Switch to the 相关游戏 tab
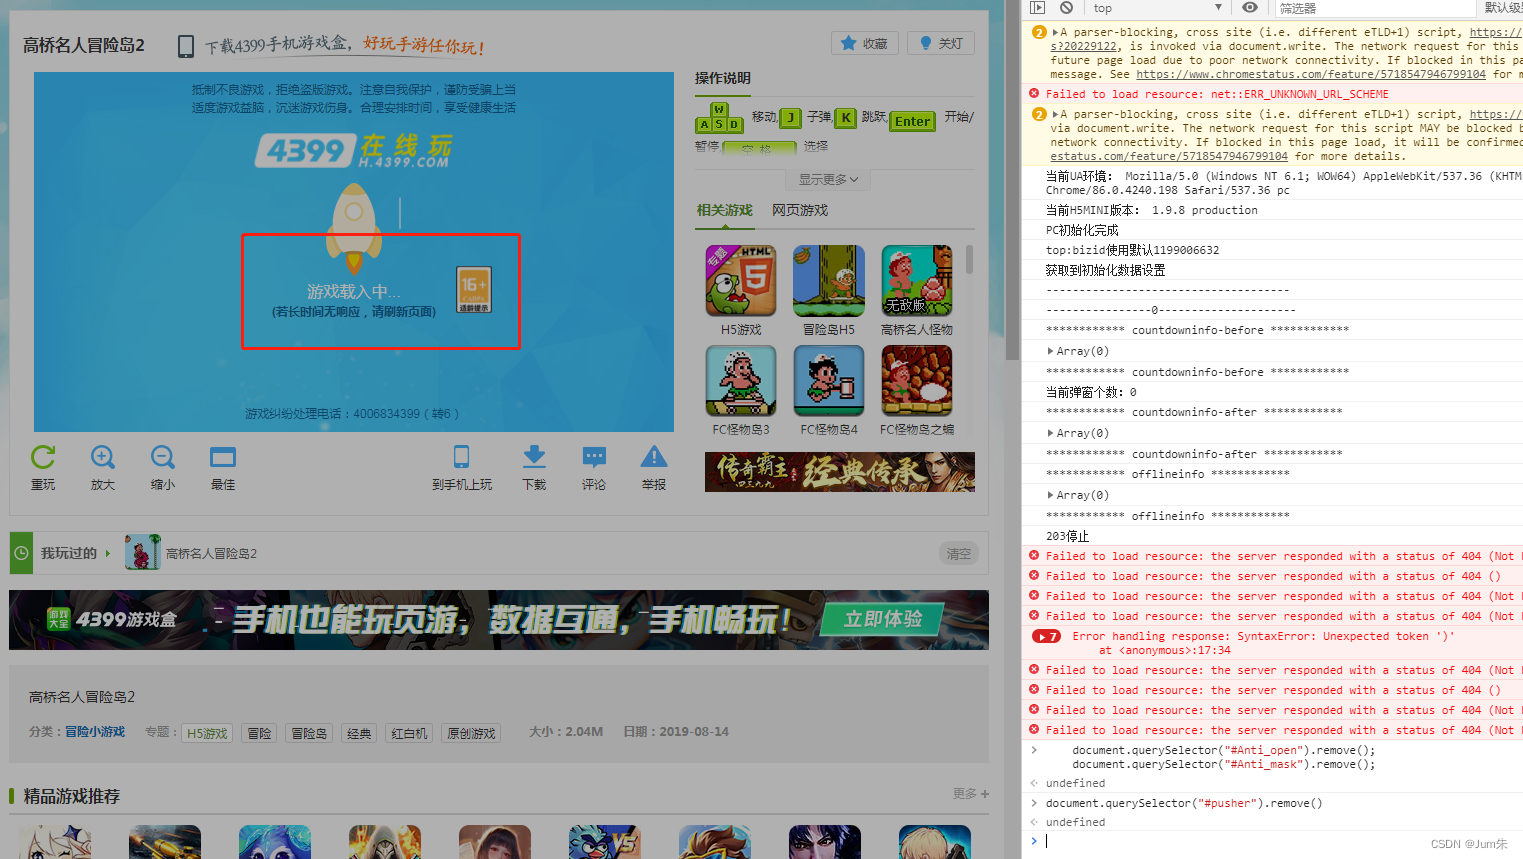The height and width of the screenshot is (859, 1523). pyautogui.click(x=725, y=210)
